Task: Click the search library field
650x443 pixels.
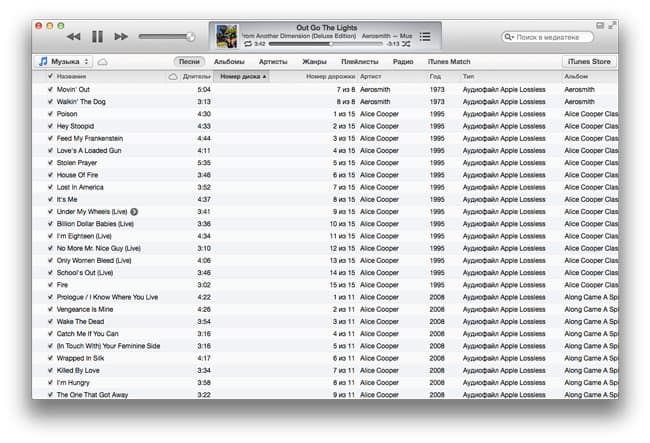Action: (x=548, y=37)
